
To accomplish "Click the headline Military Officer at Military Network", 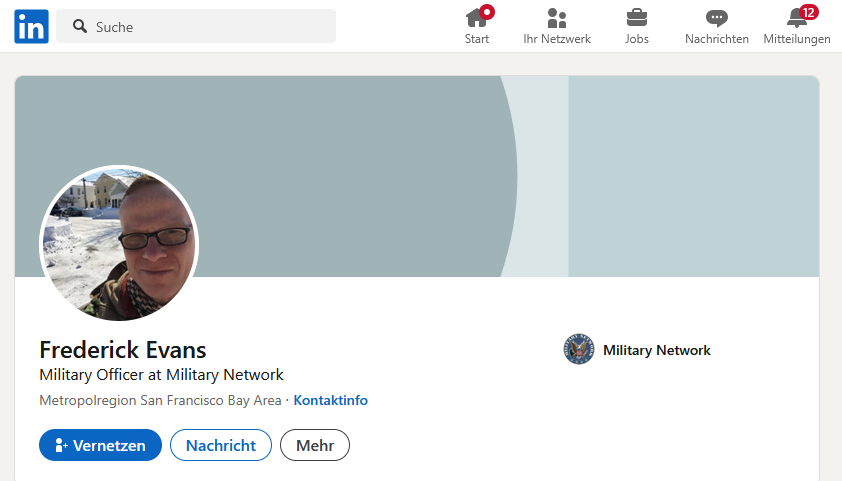I will coord(161,375).
